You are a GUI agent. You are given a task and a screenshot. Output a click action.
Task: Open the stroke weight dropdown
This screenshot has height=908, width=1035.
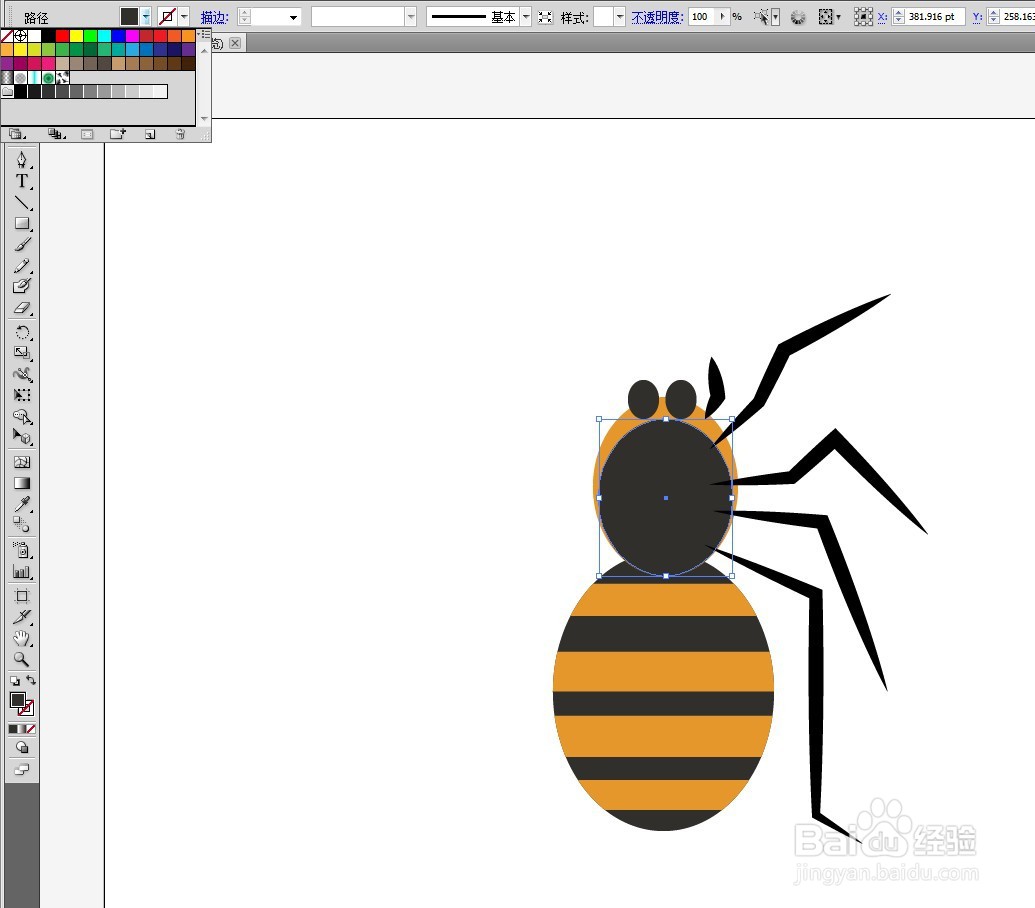pyautogui.click(x=293, y=17)
